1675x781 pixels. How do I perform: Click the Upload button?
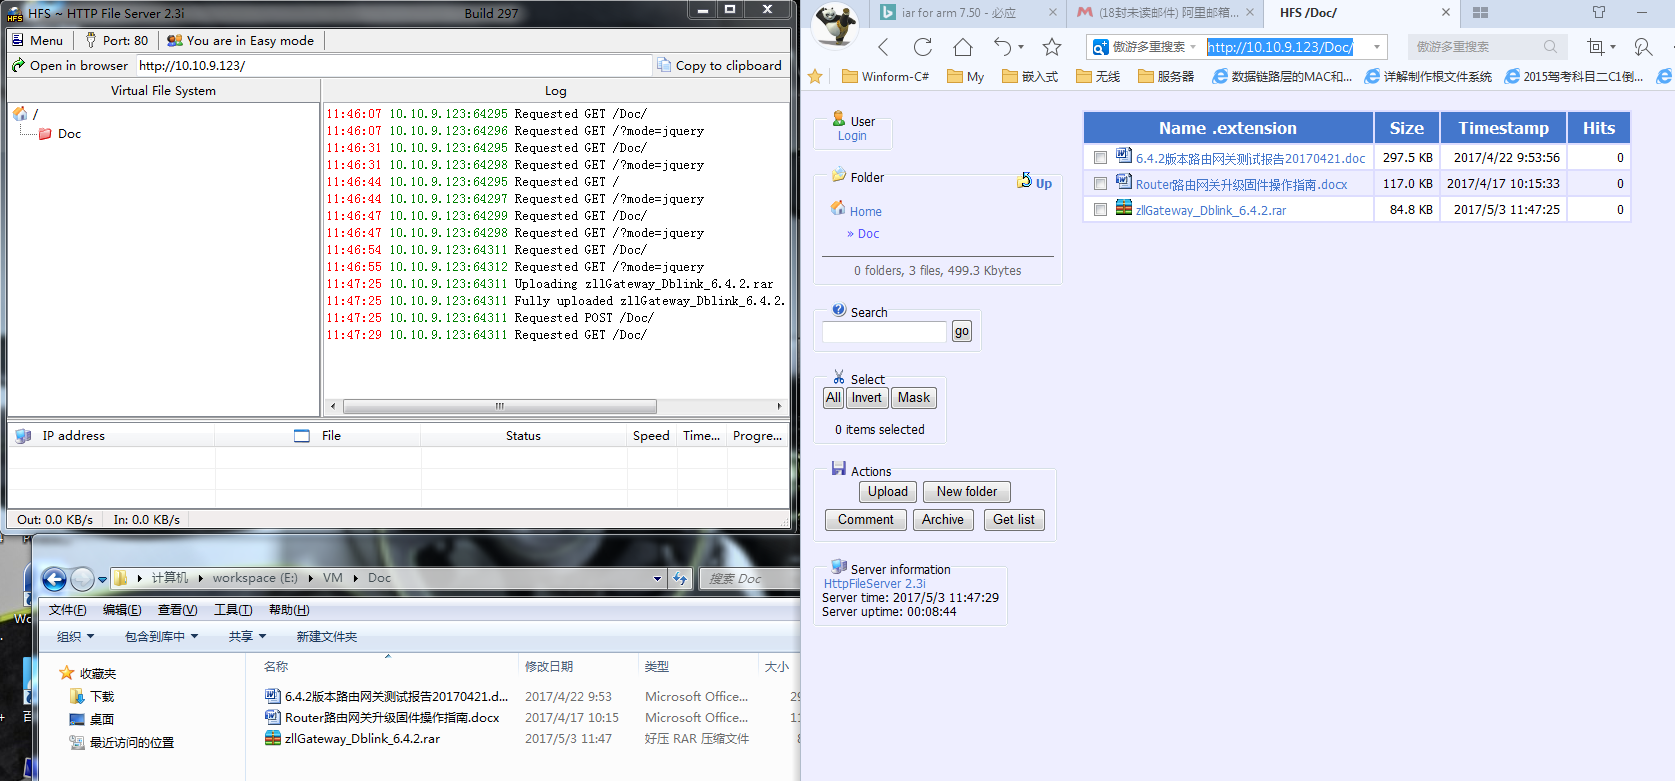click(x=888, y=492)
